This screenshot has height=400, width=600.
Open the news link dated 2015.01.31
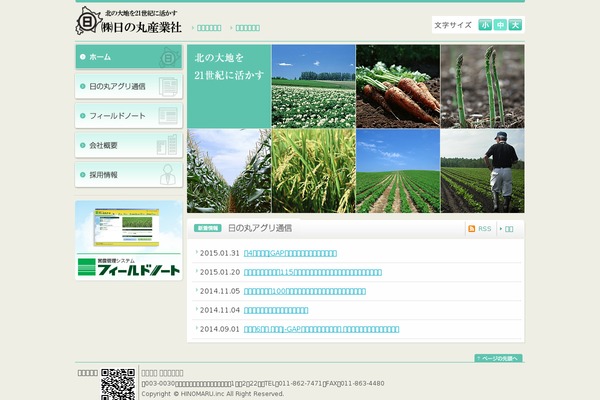click(x=290, y=253)
